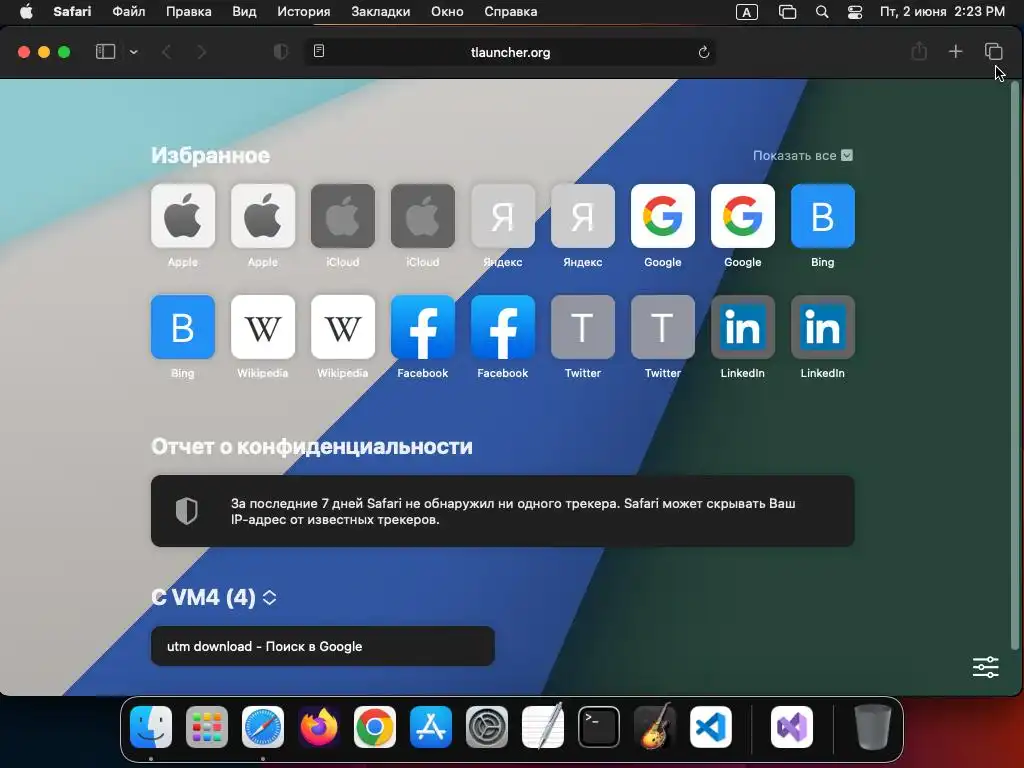Open Launchpad from the Dock
The width and height of the screenshot is (1024, 768).
pyautogui.click(x=207, y=727)
